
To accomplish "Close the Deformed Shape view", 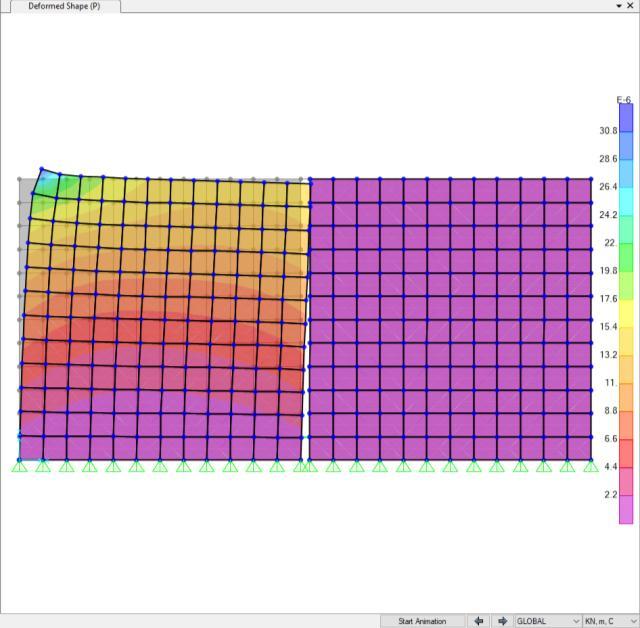I will (x=630, y=6).
